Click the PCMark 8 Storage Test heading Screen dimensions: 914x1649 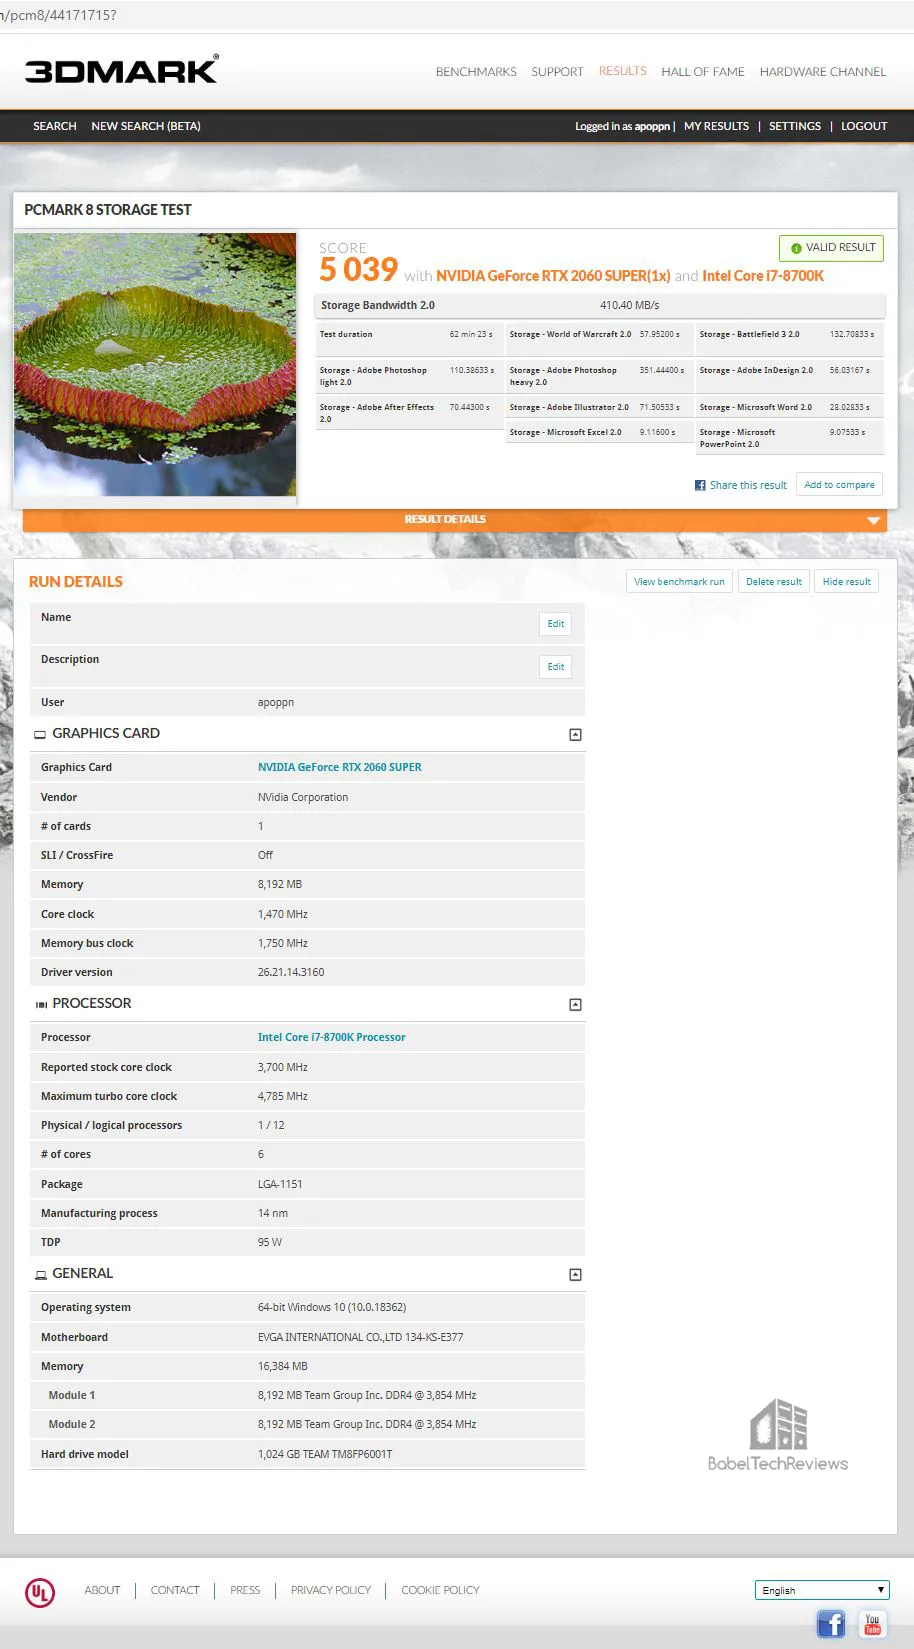108,210
